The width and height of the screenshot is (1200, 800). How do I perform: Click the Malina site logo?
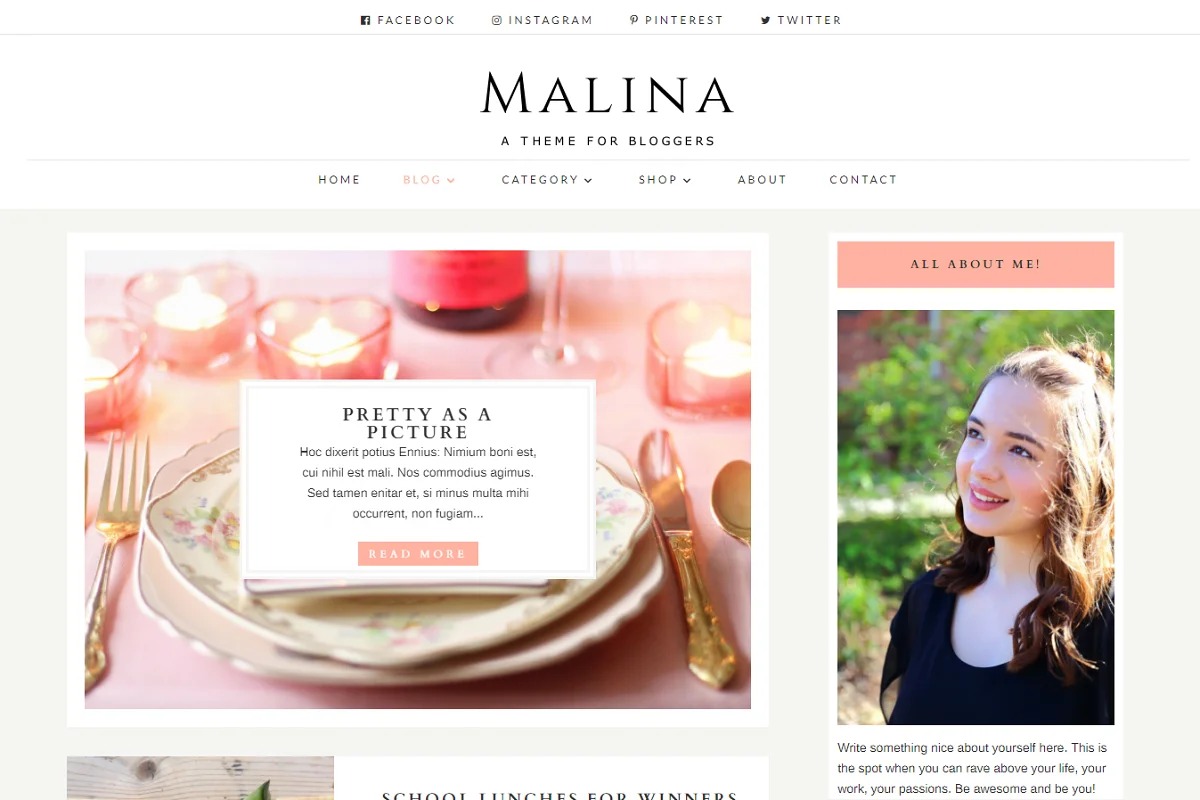coord(607,93)
